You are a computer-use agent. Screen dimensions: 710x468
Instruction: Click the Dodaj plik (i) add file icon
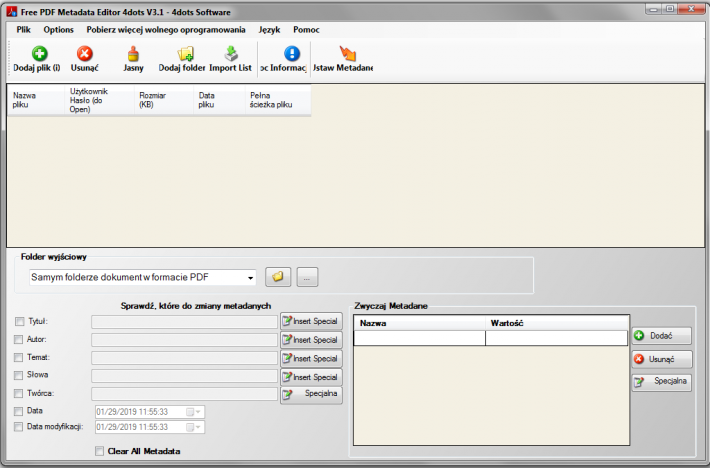pyautogui.click(x=39, y=53)
